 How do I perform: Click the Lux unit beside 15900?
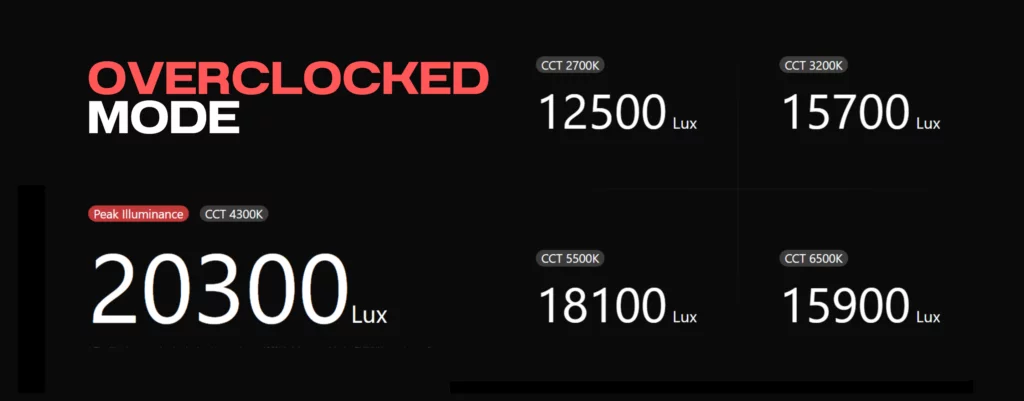(x=929, y=317)
